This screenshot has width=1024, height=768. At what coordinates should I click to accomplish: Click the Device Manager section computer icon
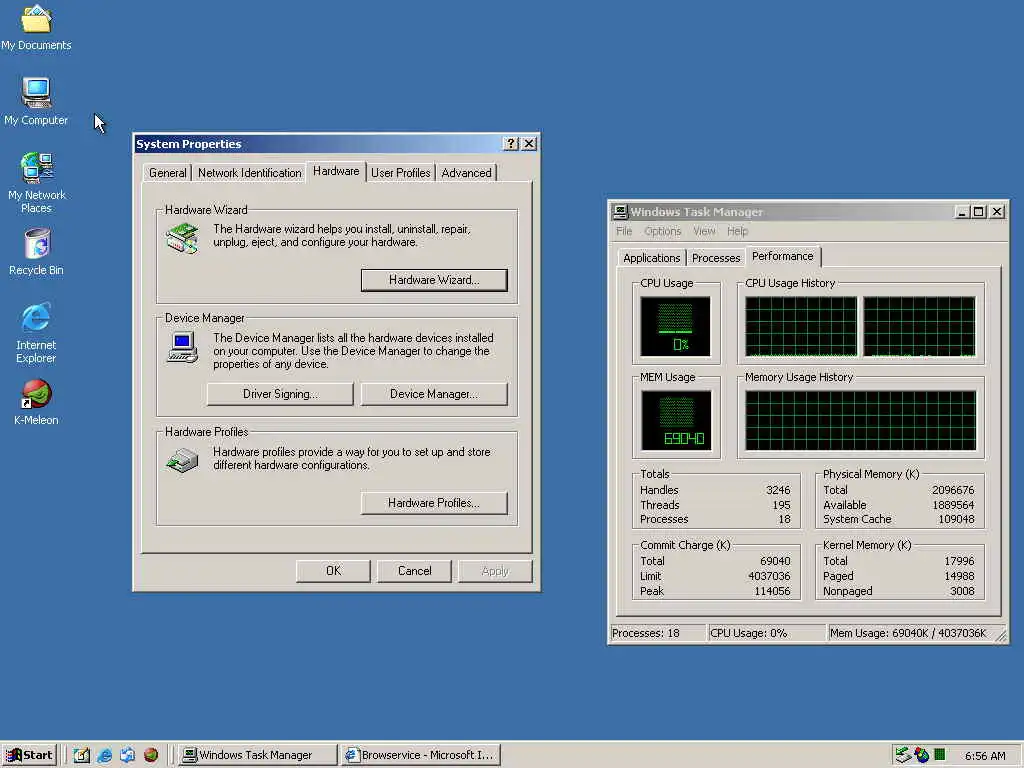pyautogui.click(x=182, y=347)
